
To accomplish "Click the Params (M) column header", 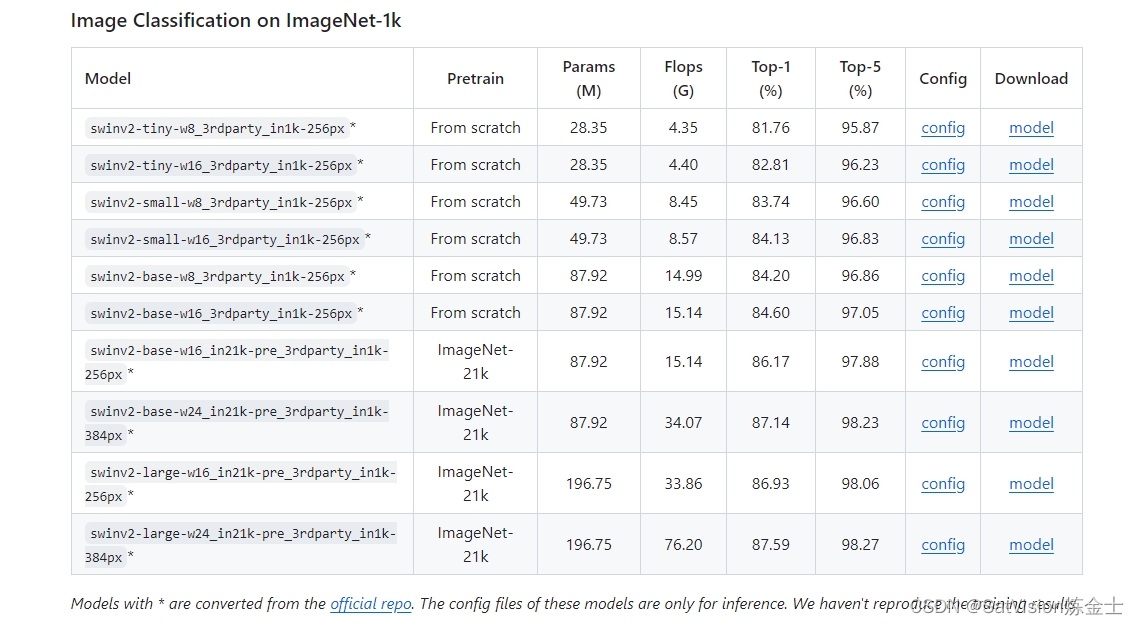I will pos(588,78).
